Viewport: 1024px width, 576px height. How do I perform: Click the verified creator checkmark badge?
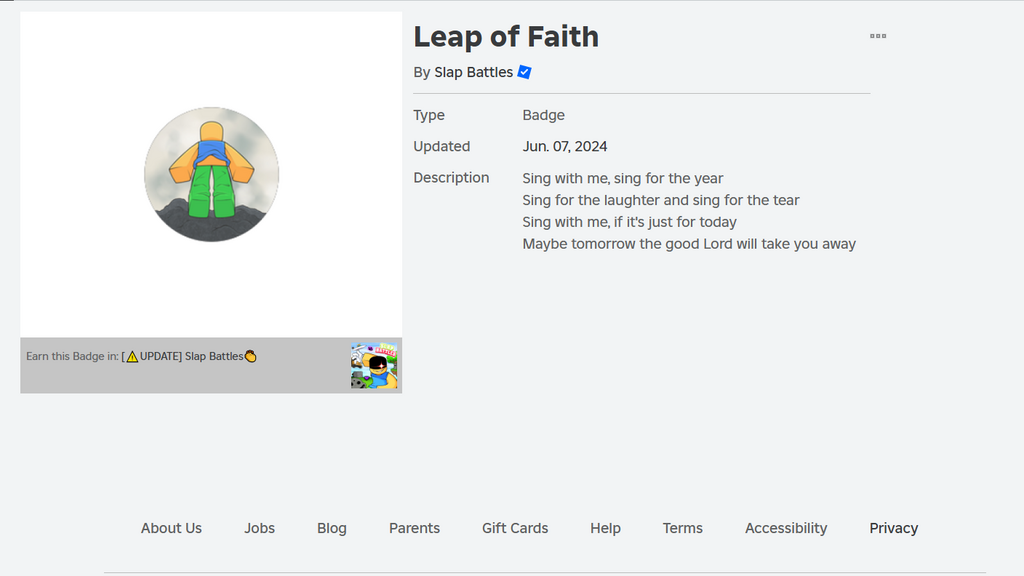[523, 71]
